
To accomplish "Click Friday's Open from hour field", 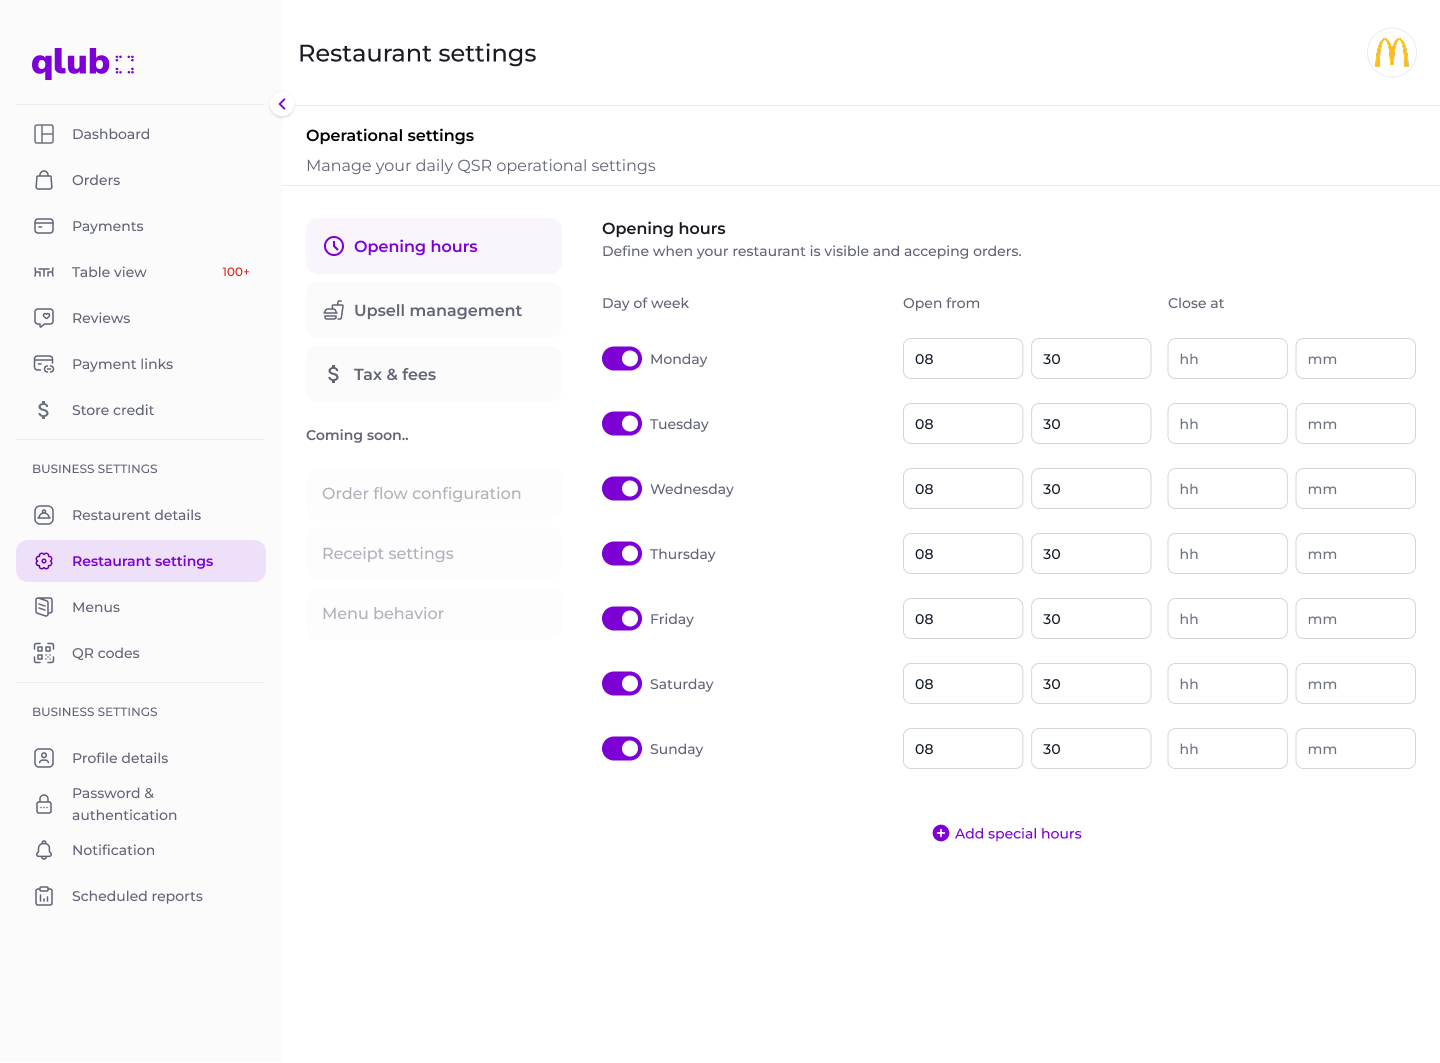I will (x=963, y=619).
